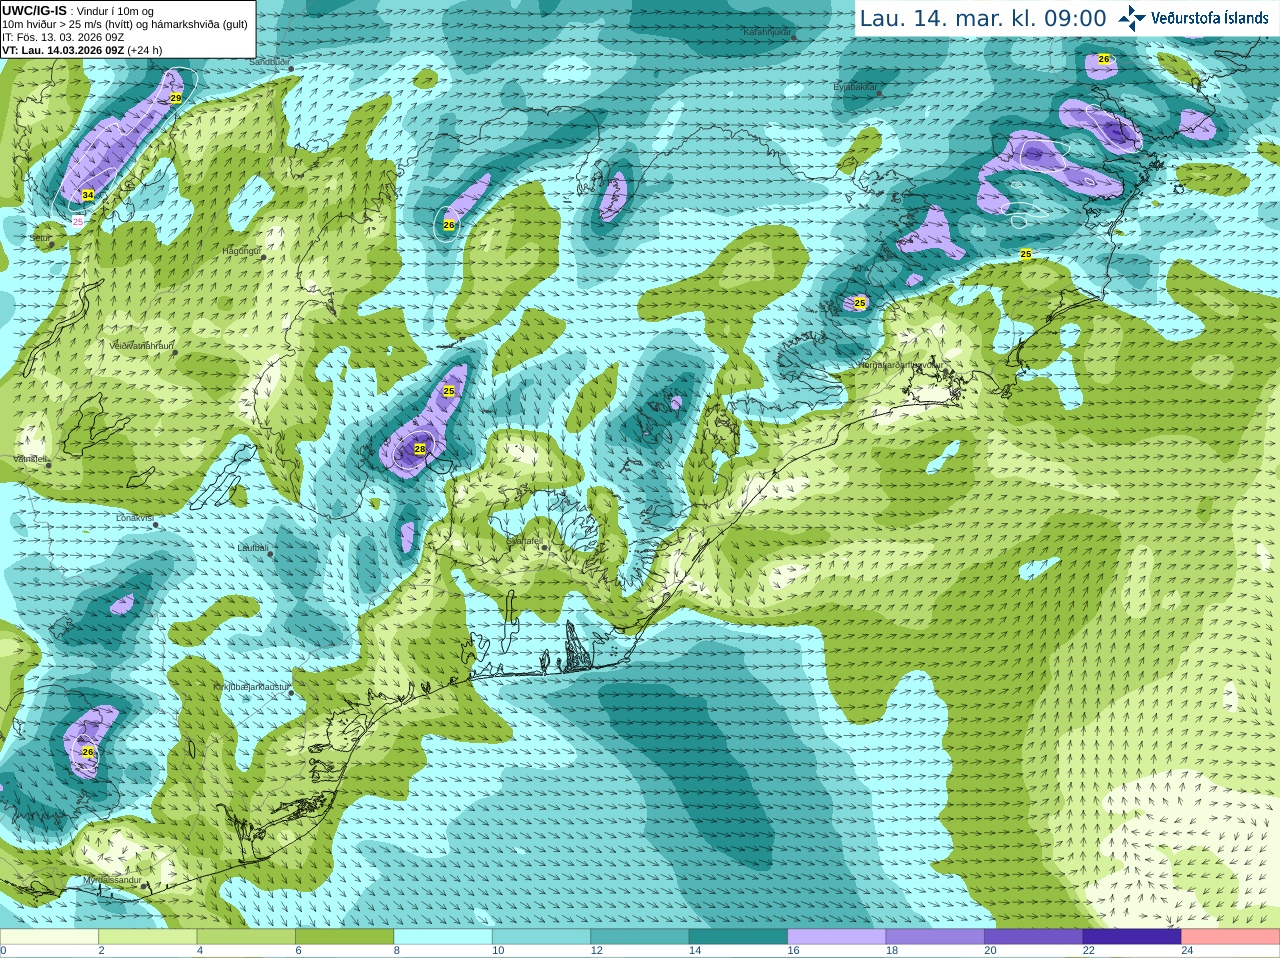The height and width of the screenshot is (958, 1280).
Task: Click the legend scale value 24
Action: (x=1188, y=951)
